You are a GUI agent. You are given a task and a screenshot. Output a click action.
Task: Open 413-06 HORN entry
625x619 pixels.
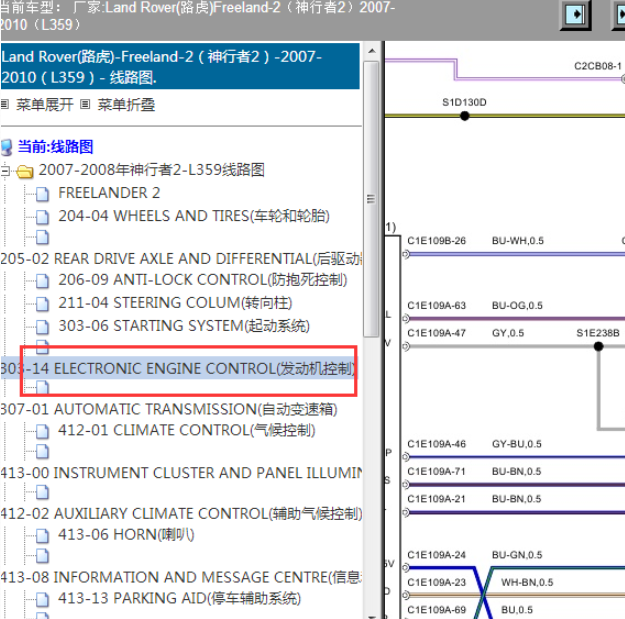click(x=126, y=535)
